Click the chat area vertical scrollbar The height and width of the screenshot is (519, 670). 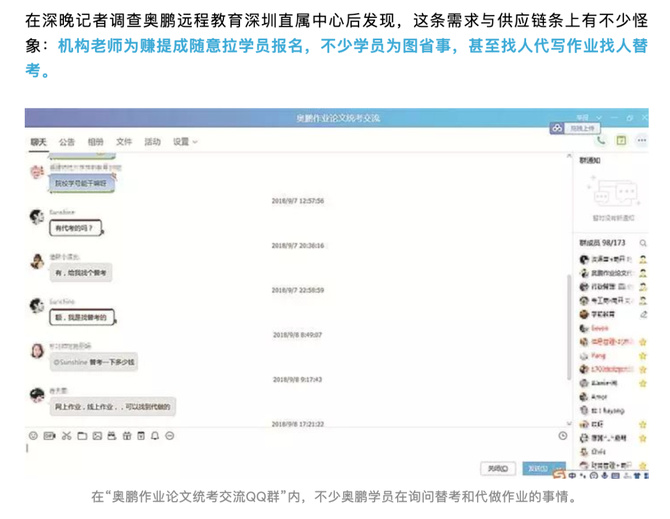click(x=569, y=327)
